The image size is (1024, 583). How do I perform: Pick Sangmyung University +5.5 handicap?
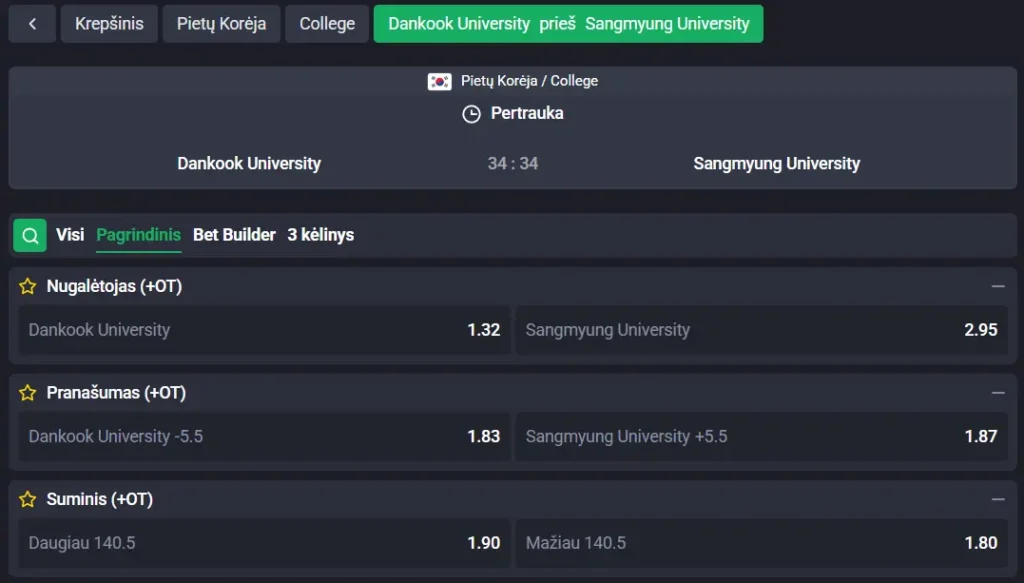pyautogui.click(x=761, y=436)
